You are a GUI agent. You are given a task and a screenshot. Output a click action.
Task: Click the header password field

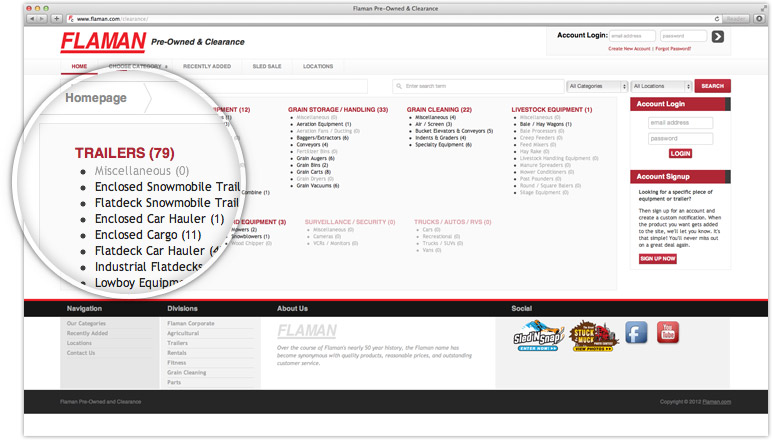click(x=683, y=36)
